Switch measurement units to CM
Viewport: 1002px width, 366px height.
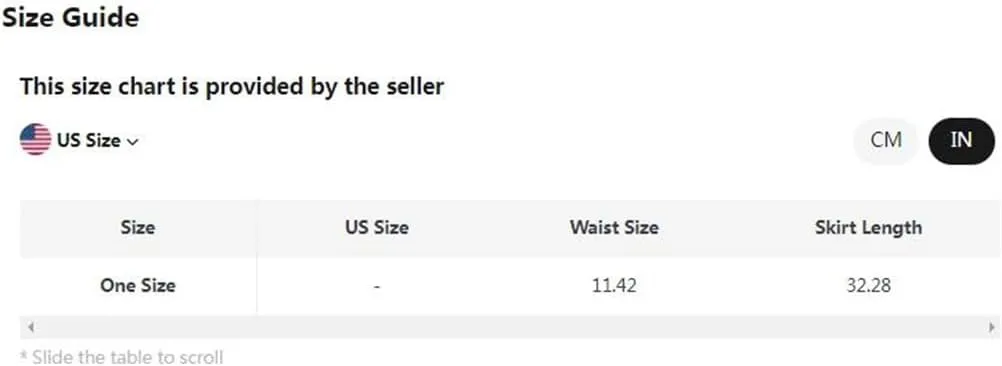click(886, 141)
